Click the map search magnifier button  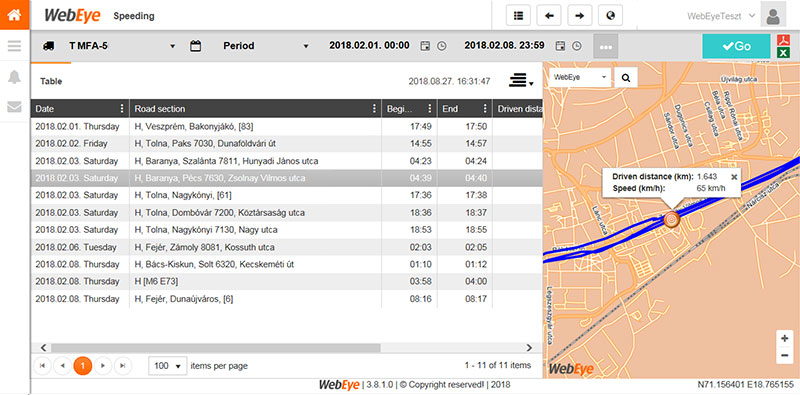pos(626,78)
